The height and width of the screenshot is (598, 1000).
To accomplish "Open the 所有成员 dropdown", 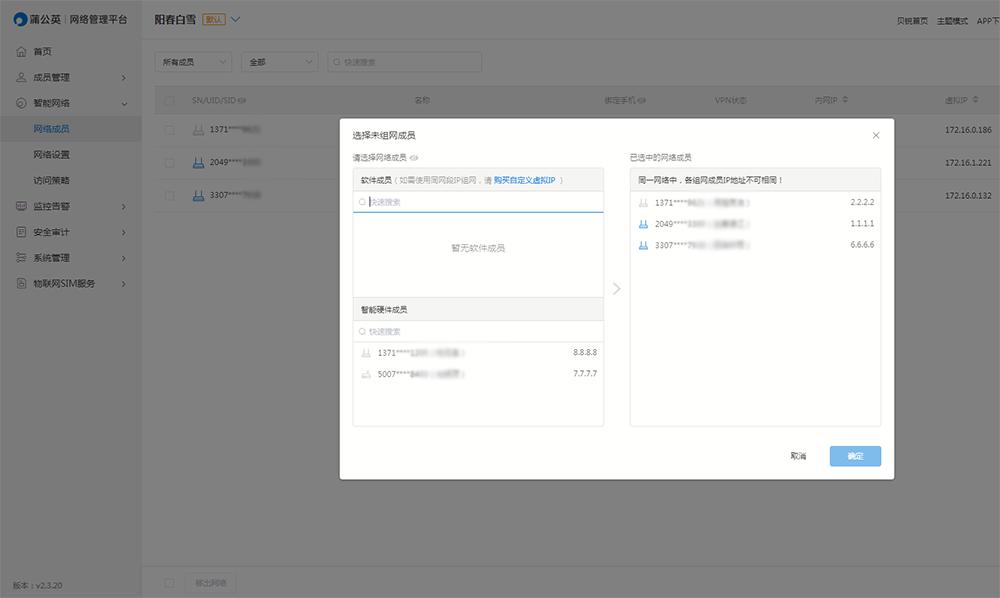I will (x=193, y=61).
